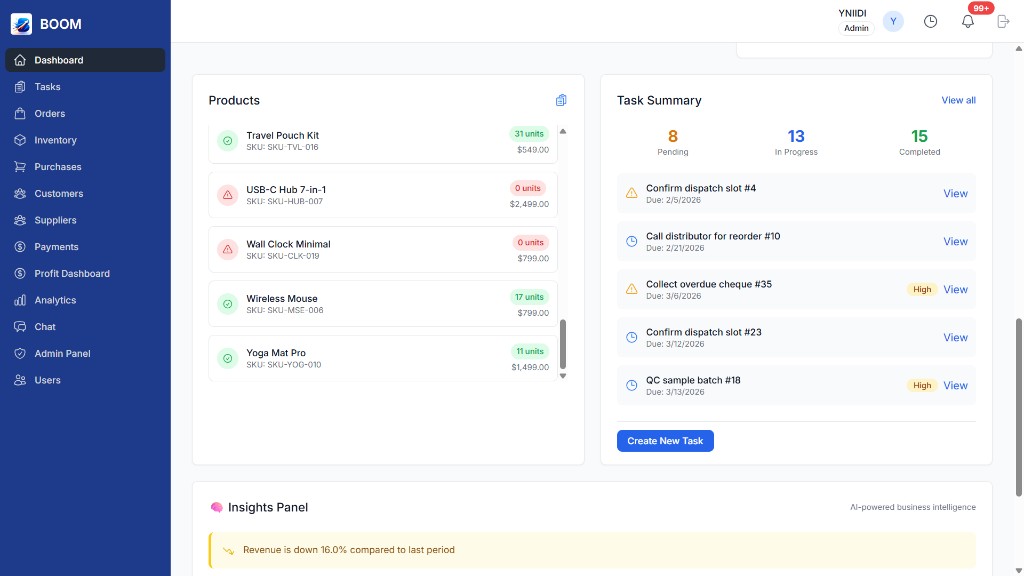The image size is (1024, 576).
Task: Click the products list scroll up arrow
Action: tap(563, 131)
